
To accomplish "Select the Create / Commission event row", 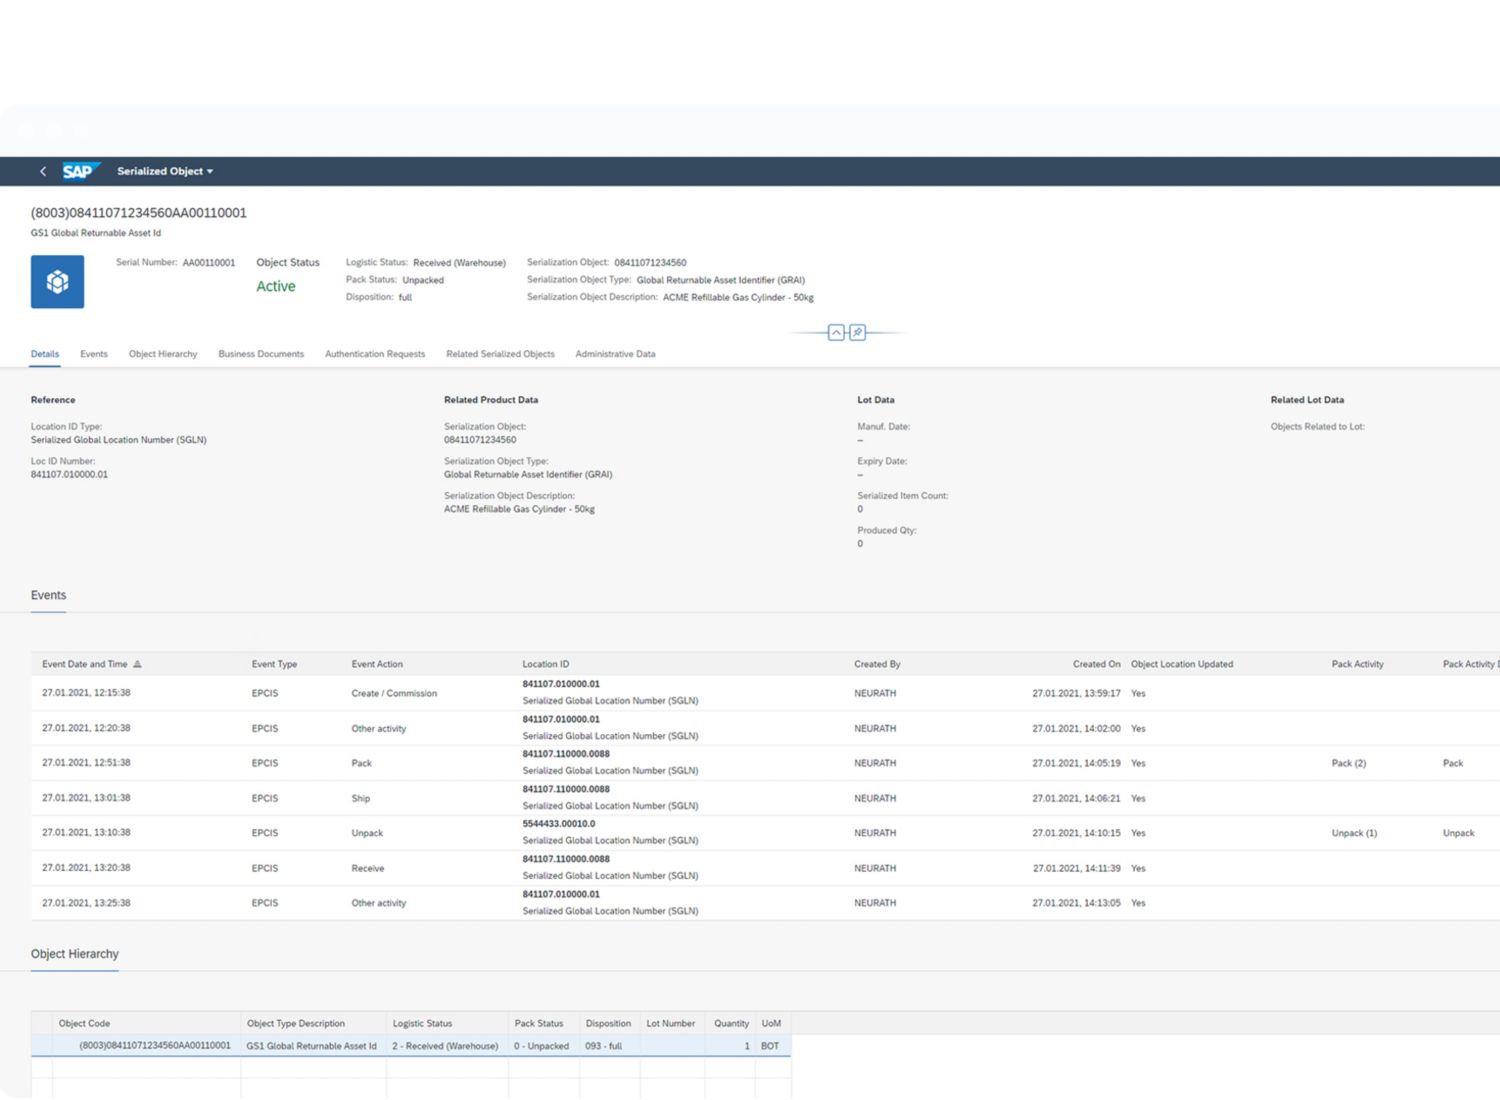I will (394, 693).
